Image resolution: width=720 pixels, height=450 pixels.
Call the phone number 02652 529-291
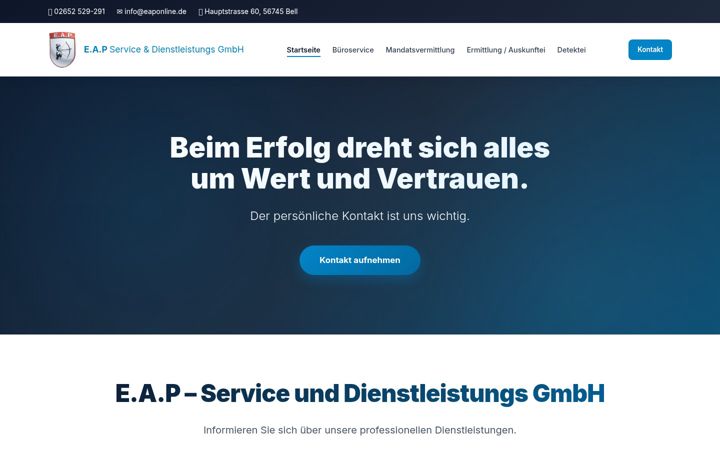point(79,11)
